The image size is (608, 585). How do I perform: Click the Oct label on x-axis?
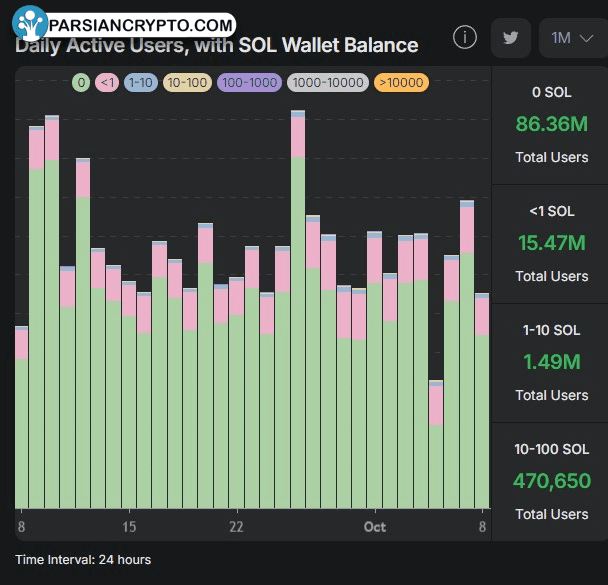tap(375, 527)
